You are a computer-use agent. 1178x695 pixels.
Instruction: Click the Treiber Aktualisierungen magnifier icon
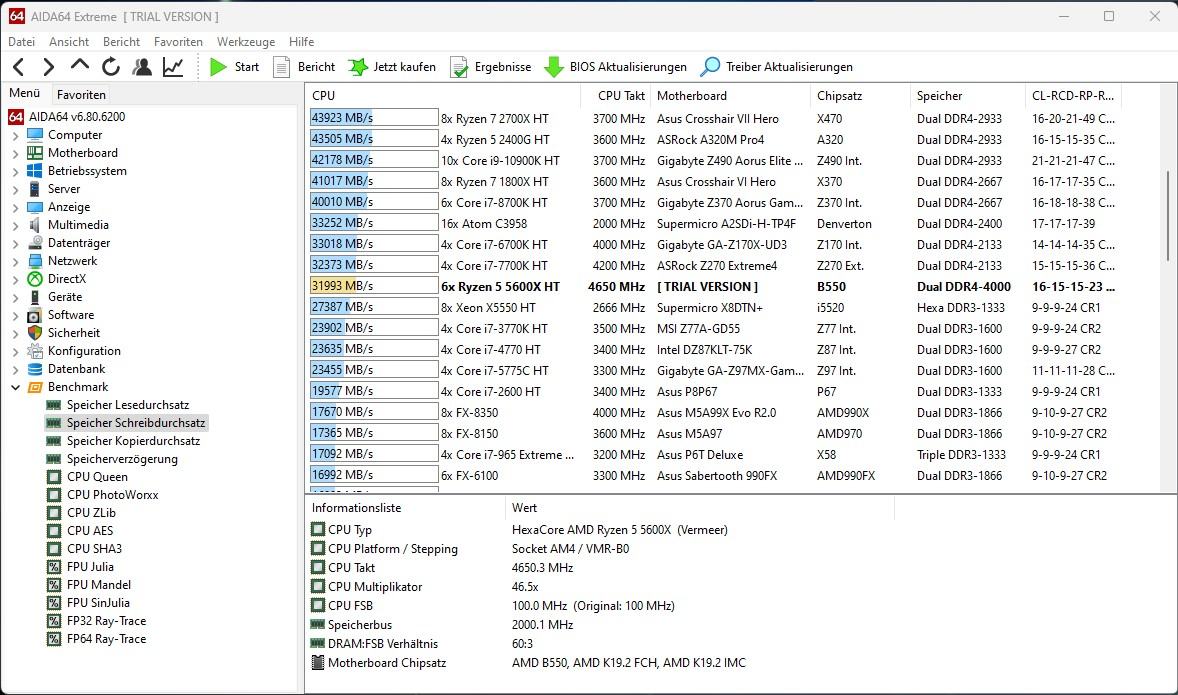tap(710, 67)
